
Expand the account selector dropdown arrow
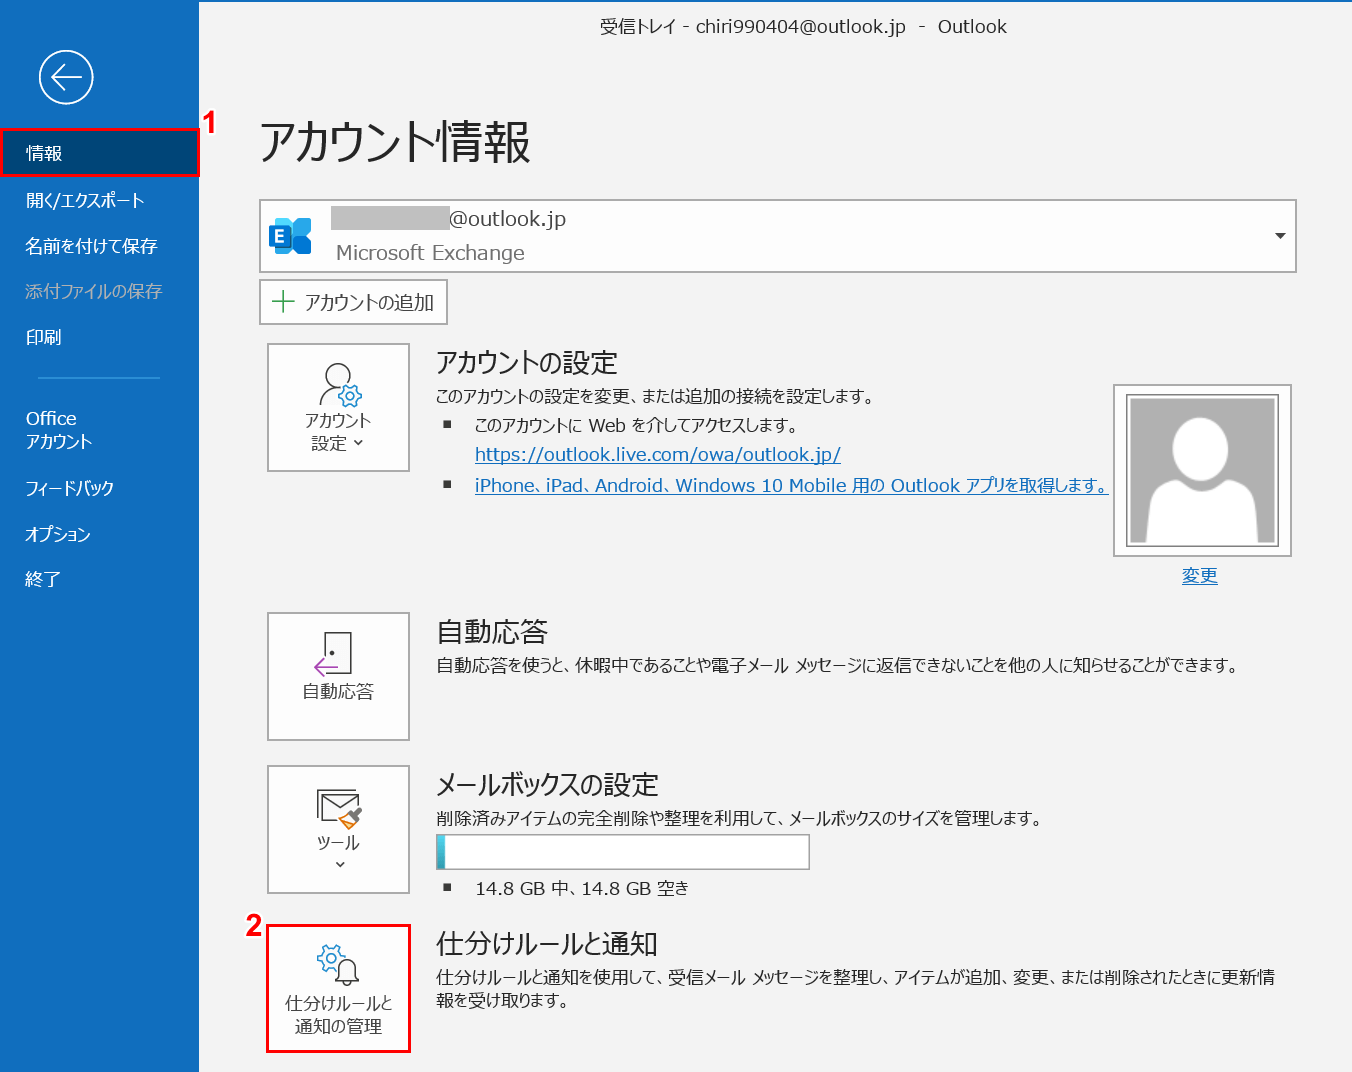1280,236
